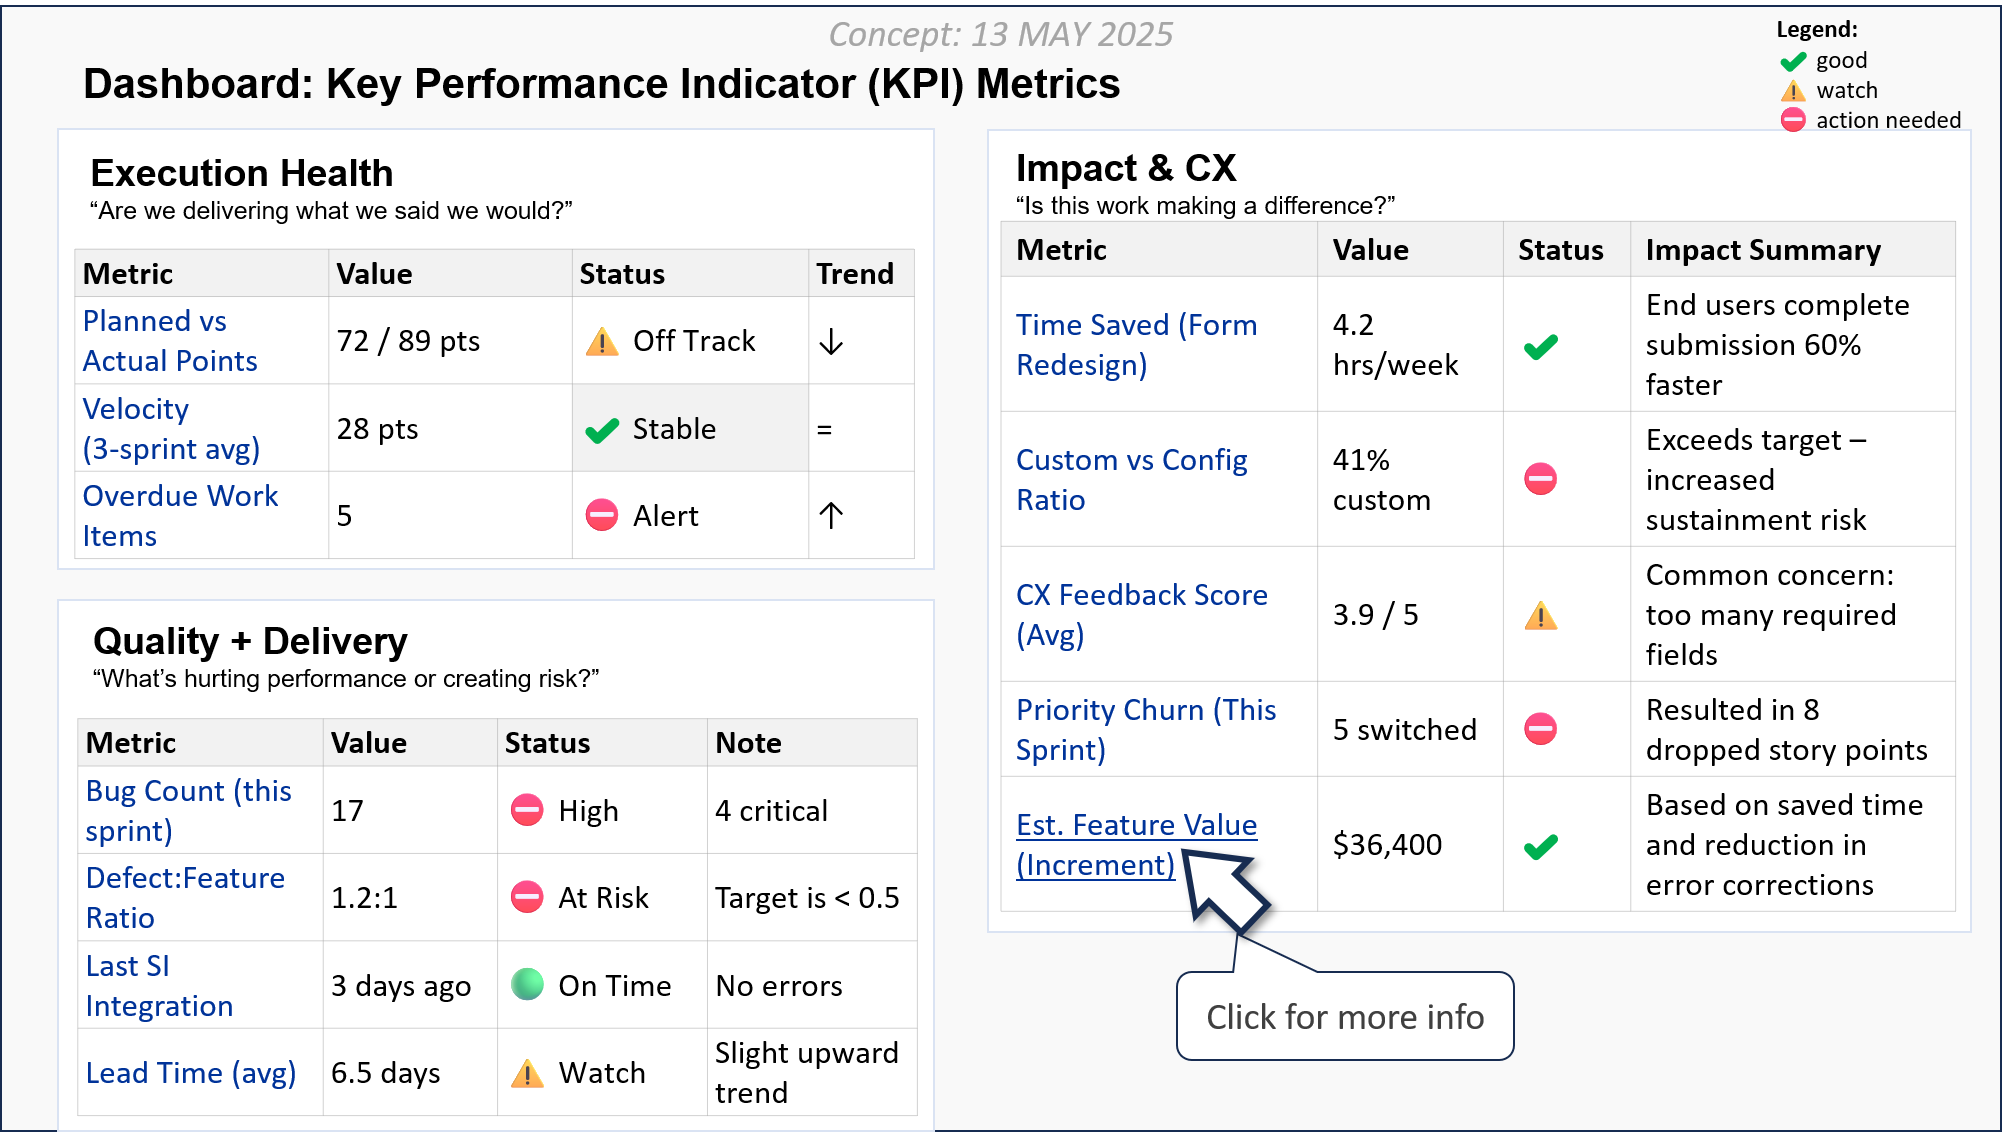Open the Planned vs Actual Points link
2002x1132 pixels.
click(170, 341)
